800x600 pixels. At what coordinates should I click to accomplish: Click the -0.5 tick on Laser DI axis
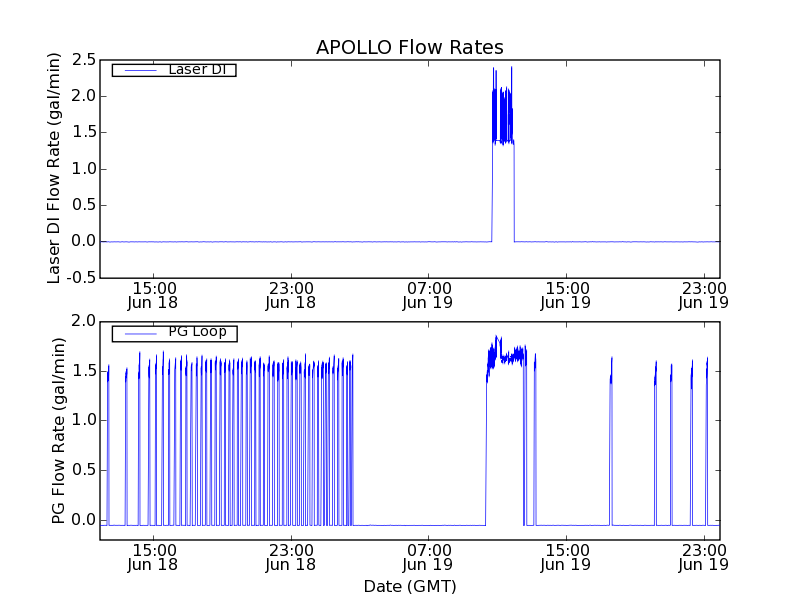pyautogui.click(x=82, y=278)
